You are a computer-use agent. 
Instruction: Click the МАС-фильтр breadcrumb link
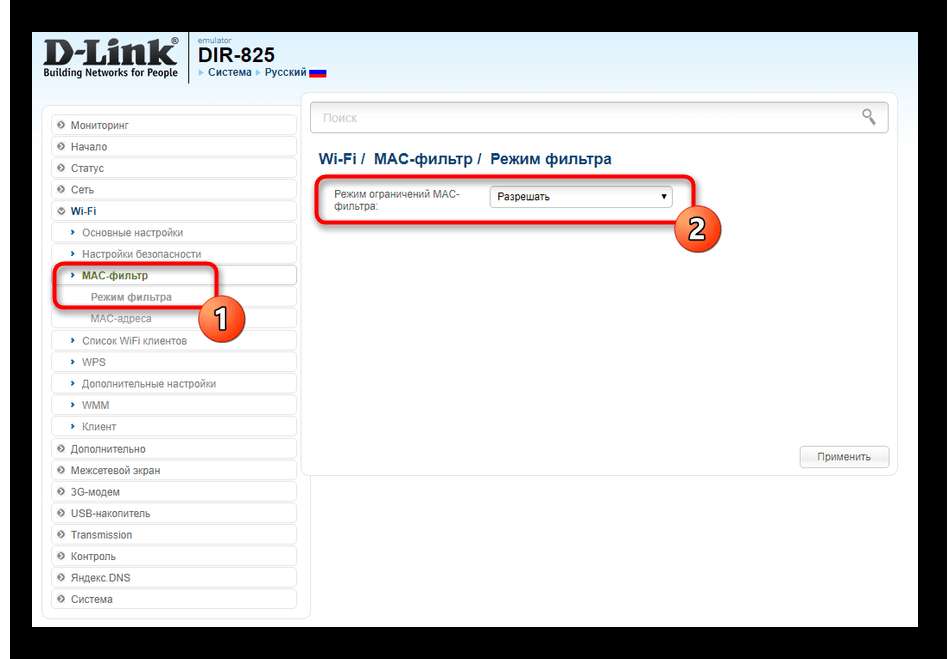(x=423, y=159)
